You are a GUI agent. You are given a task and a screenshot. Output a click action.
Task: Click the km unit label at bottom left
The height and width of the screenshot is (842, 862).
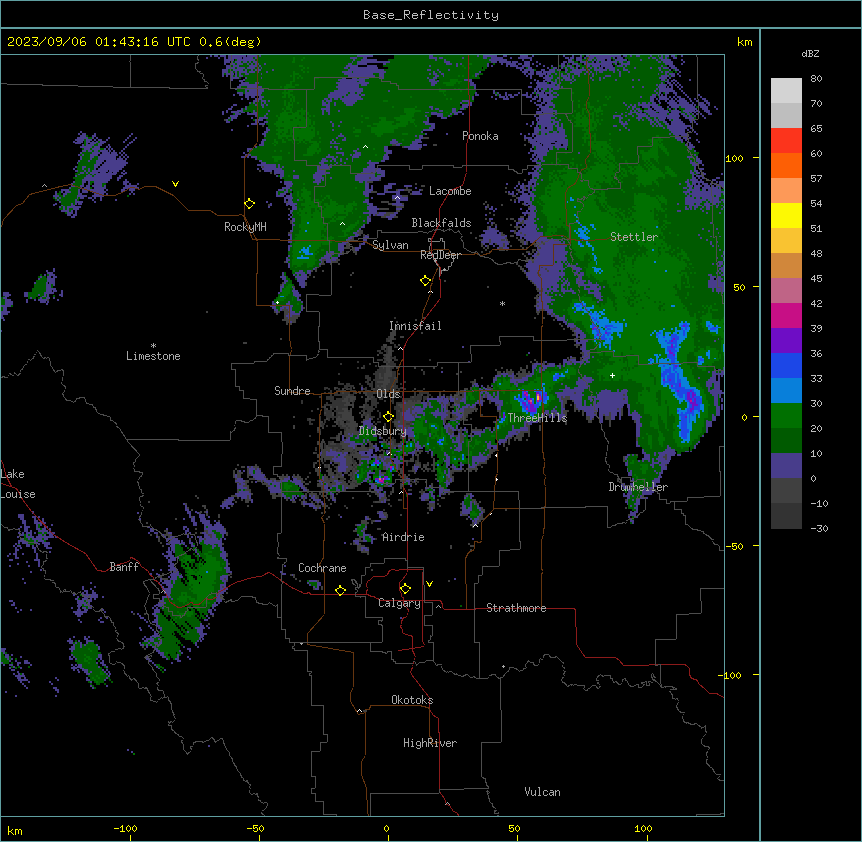click(15, 831)
